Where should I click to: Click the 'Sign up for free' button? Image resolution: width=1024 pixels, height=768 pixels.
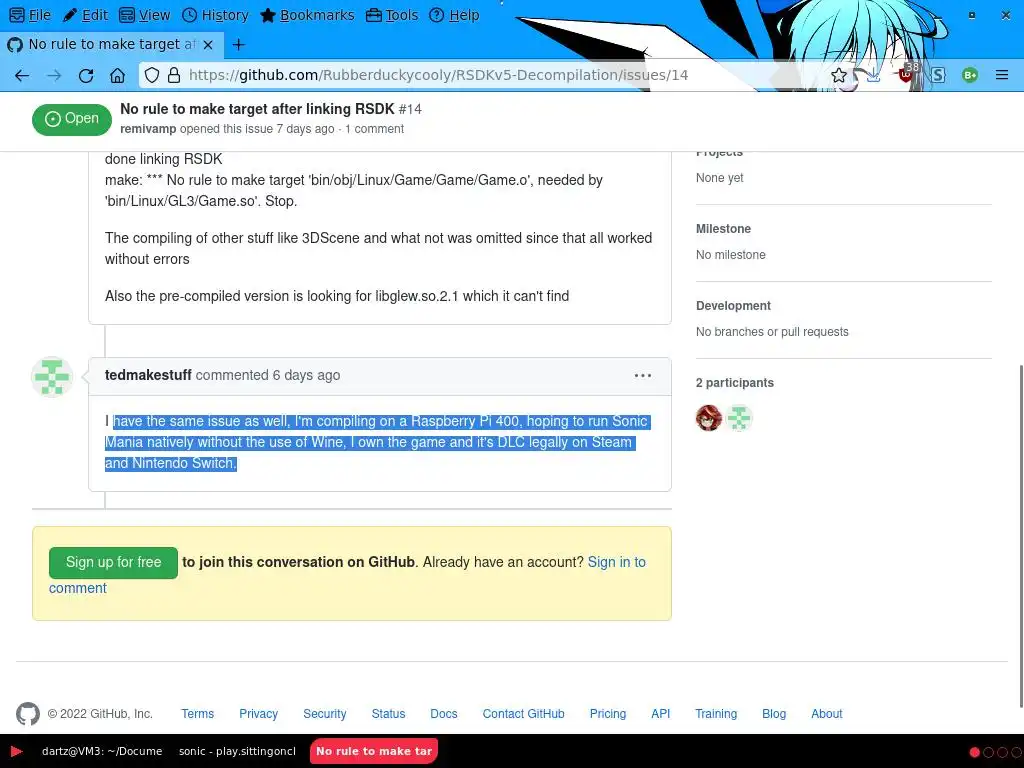click(113, 562)
